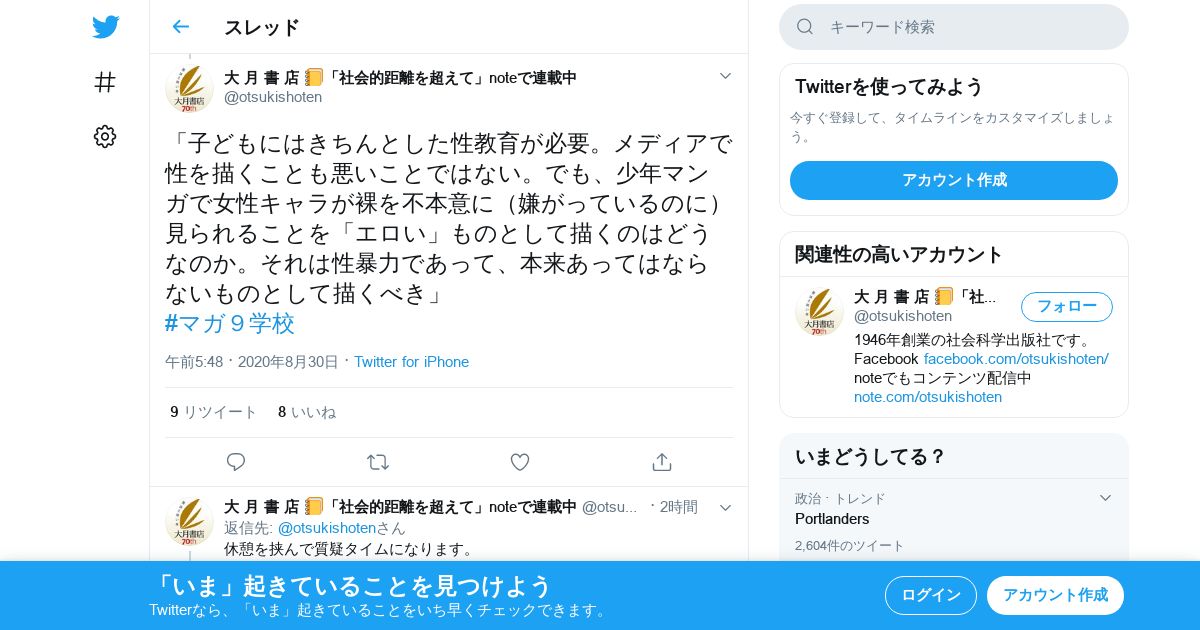Share the tweet using the share icon

point(662,462)
